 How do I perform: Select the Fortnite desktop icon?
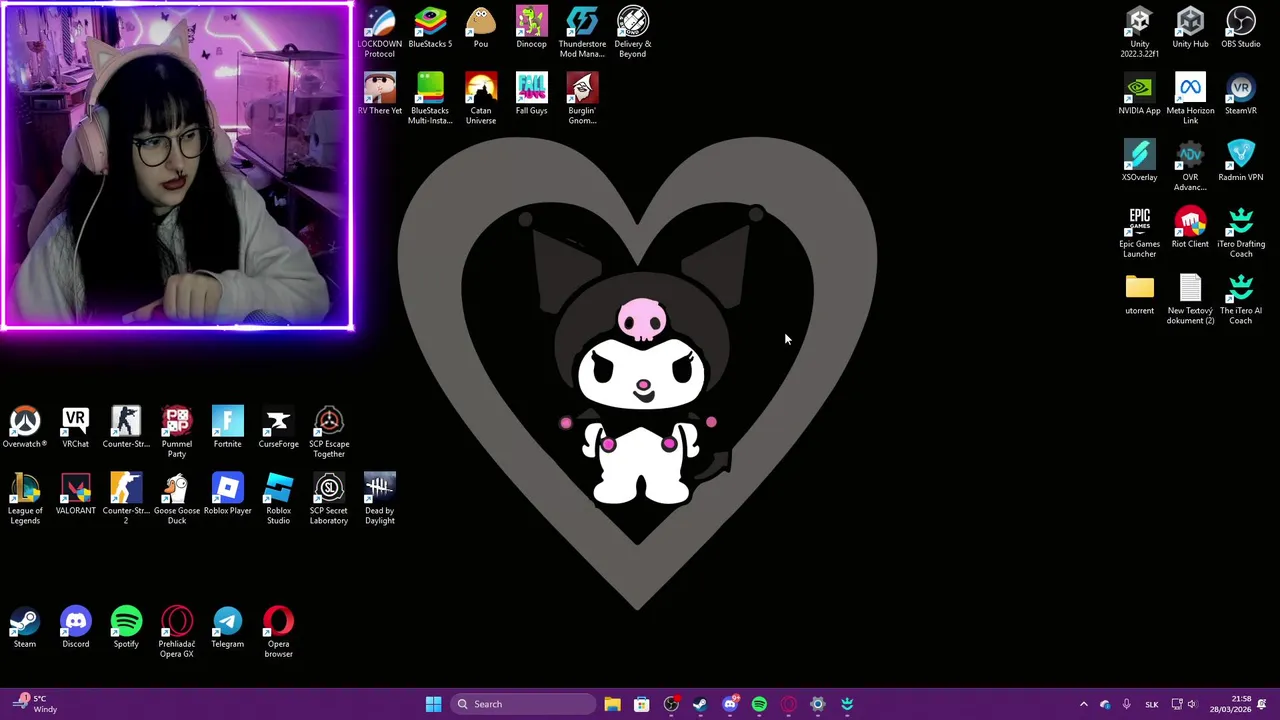pyautogui.click(x=228, y=428)
